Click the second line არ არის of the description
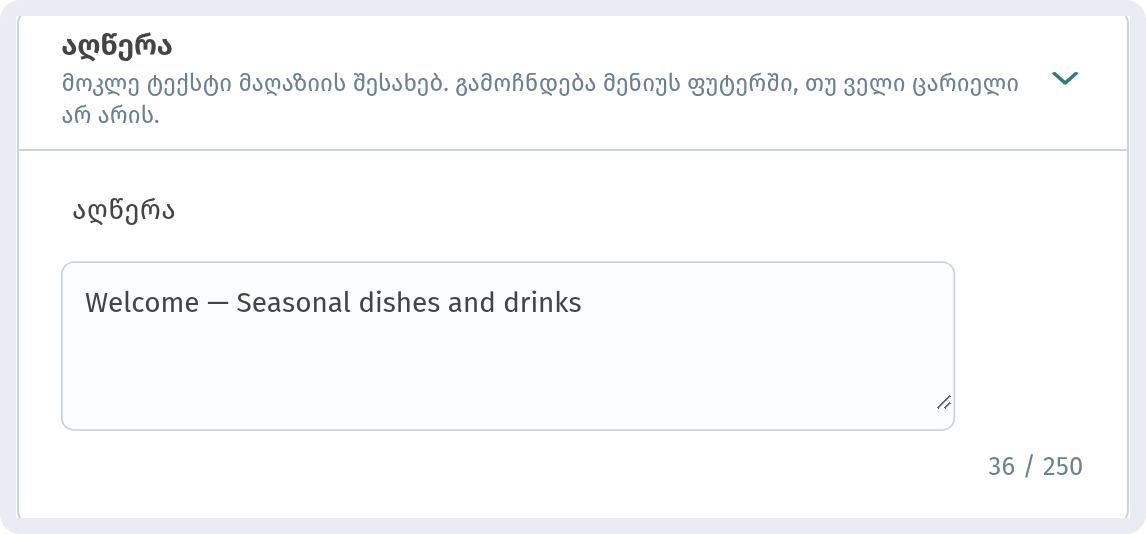The height and width of the screenshot is (534, 1146). (x=110, y=115)
